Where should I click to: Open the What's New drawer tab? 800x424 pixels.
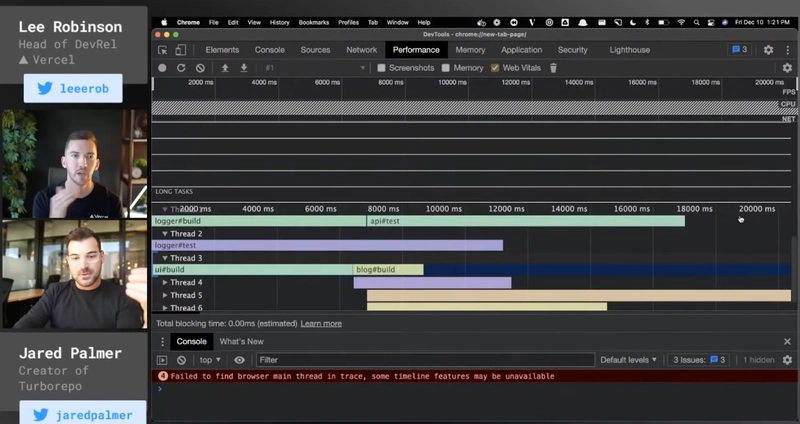pyautogui.click(x=241, y=341)
